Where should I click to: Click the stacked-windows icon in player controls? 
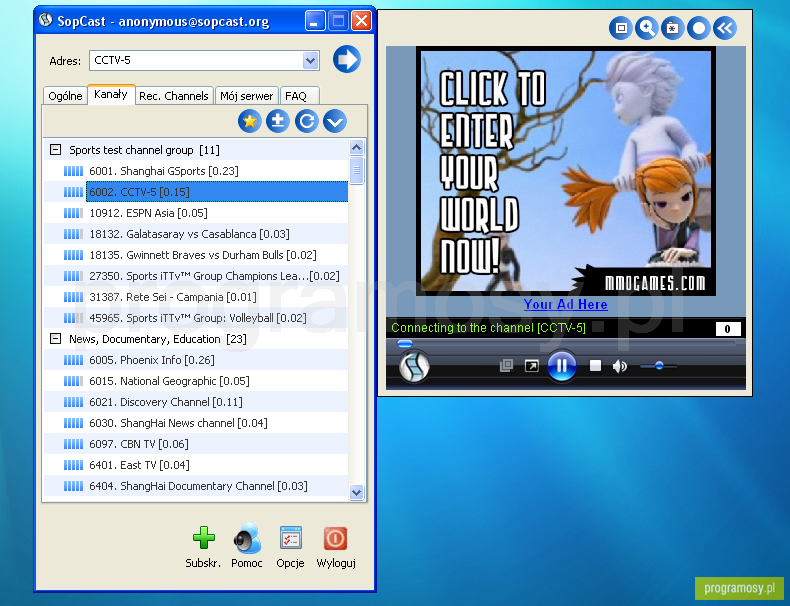(x=506, y=366)
